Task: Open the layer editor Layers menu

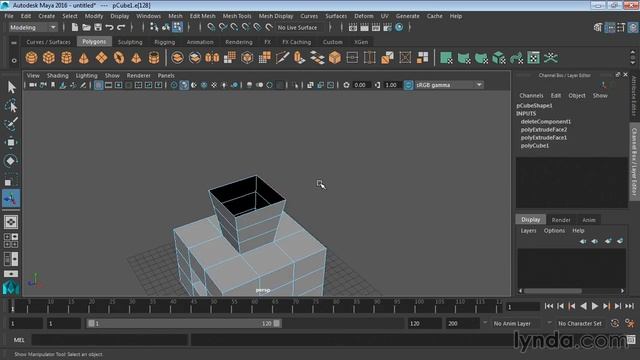Action: pos(528,231)
